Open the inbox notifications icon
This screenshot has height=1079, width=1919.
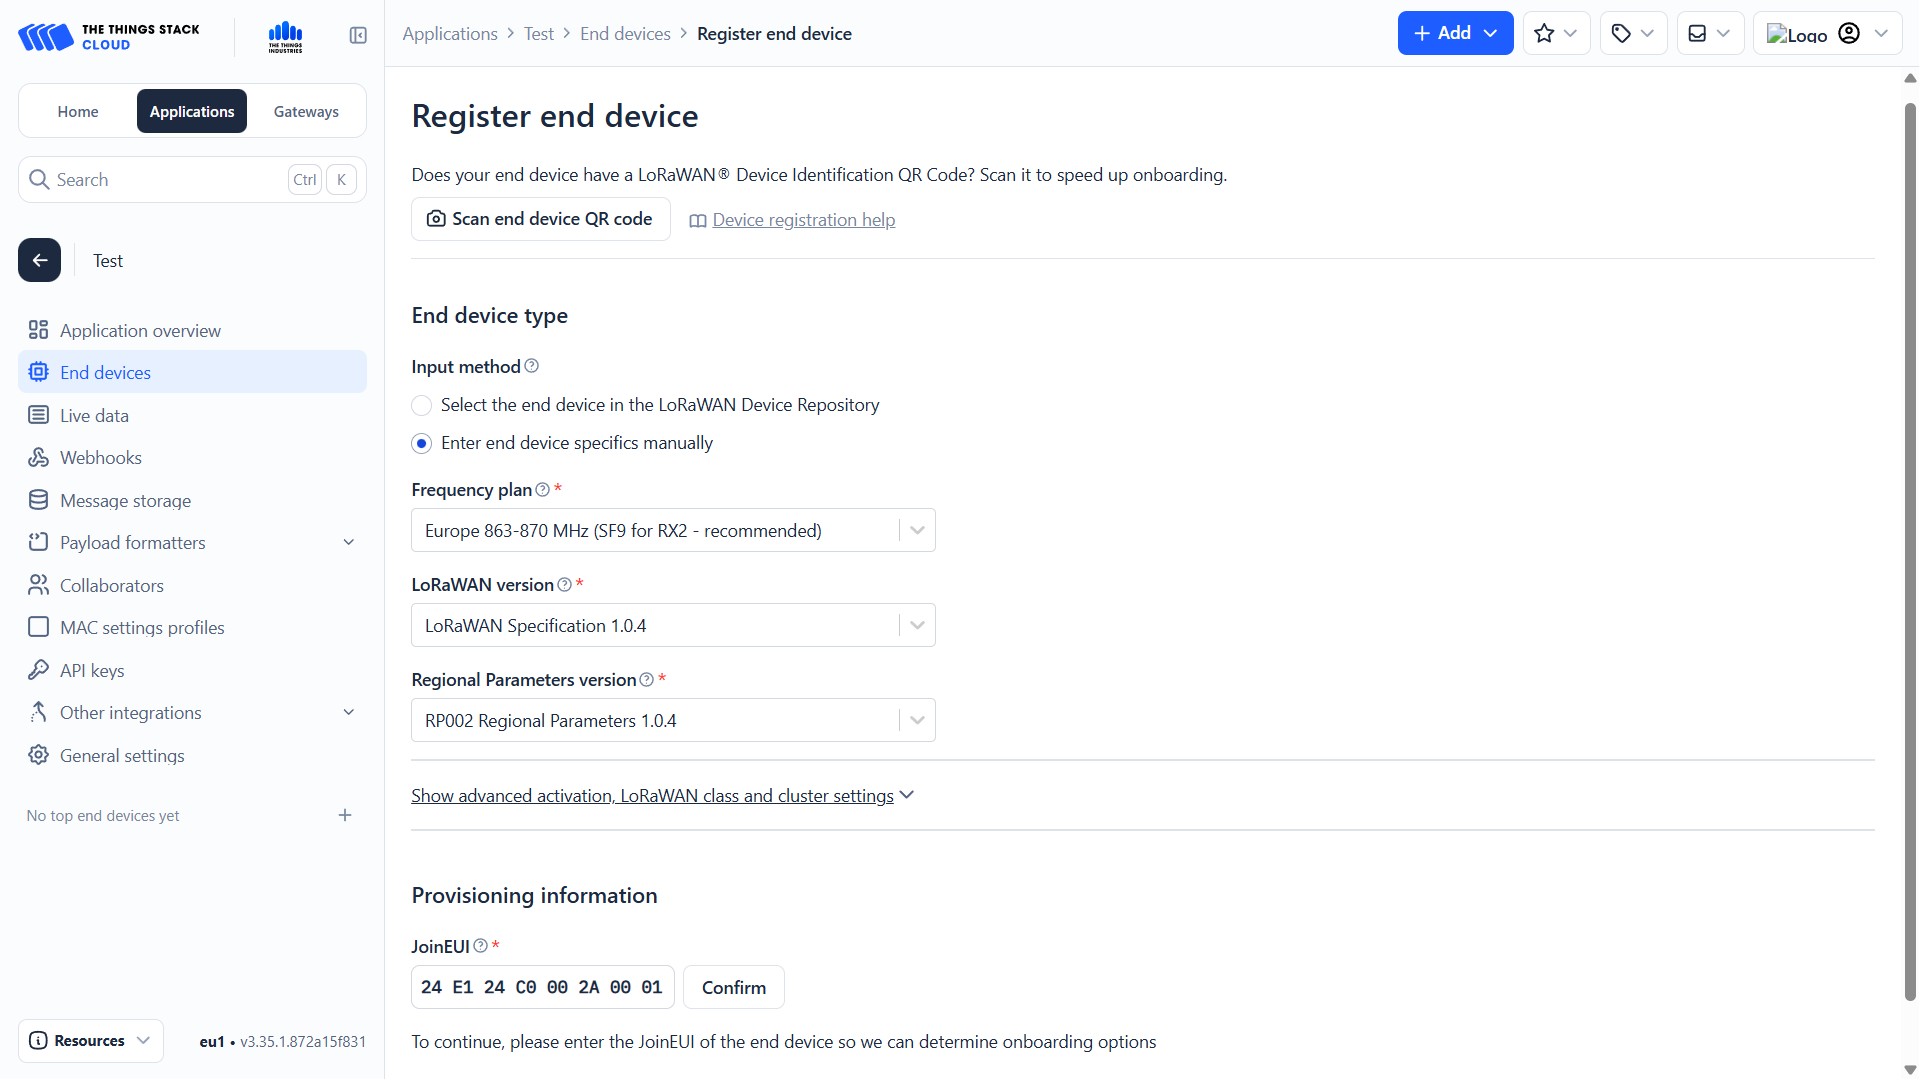[x=1709, y=34]
